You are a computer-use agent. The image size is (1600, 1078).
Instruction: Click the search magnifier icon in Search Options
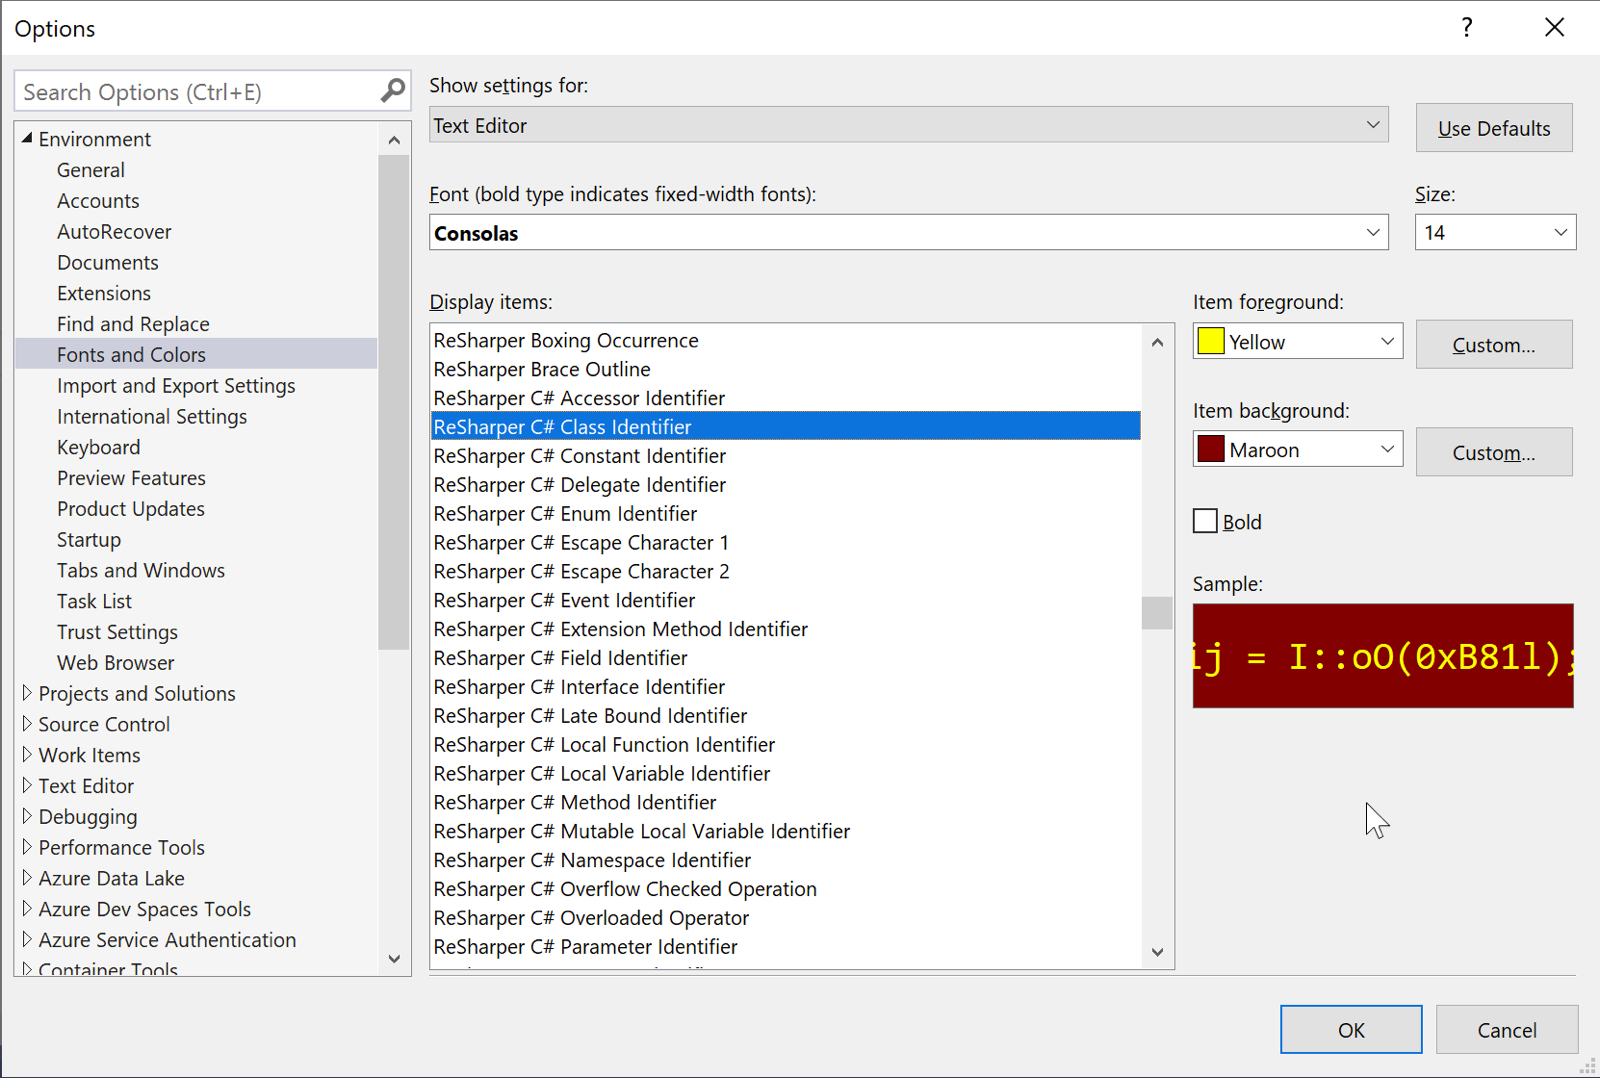(393, 91)
